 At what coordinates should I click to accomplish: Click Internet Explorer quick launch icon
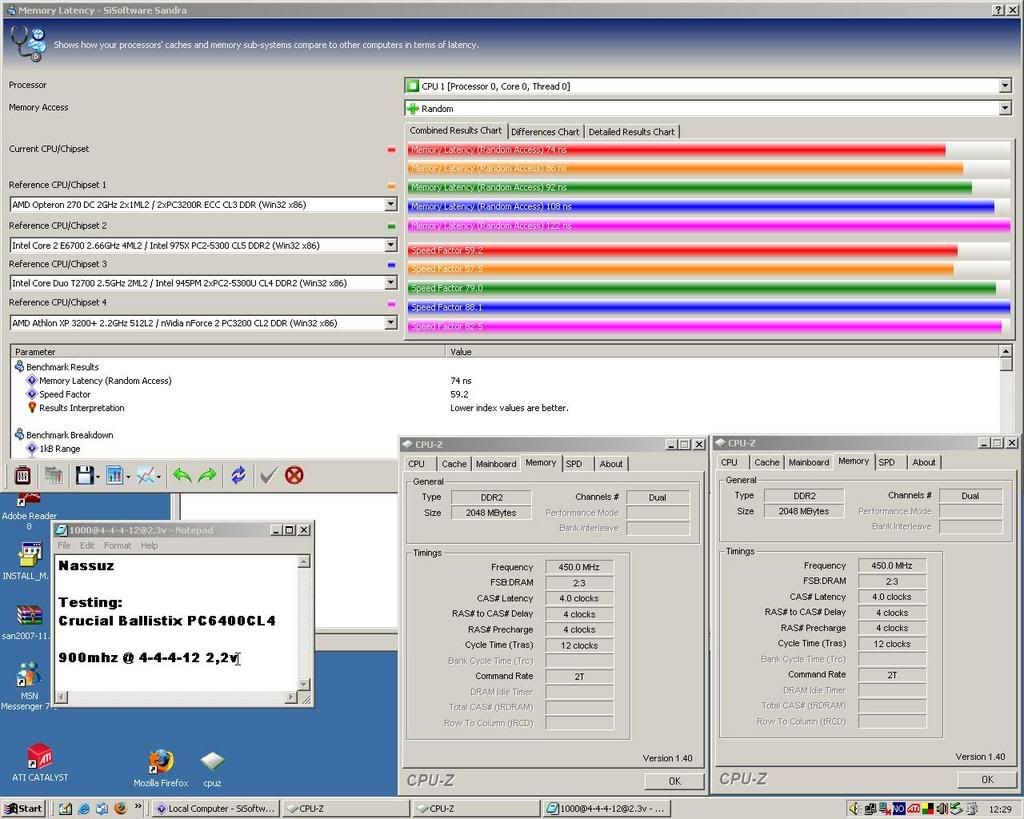click(x=84, y=809)
